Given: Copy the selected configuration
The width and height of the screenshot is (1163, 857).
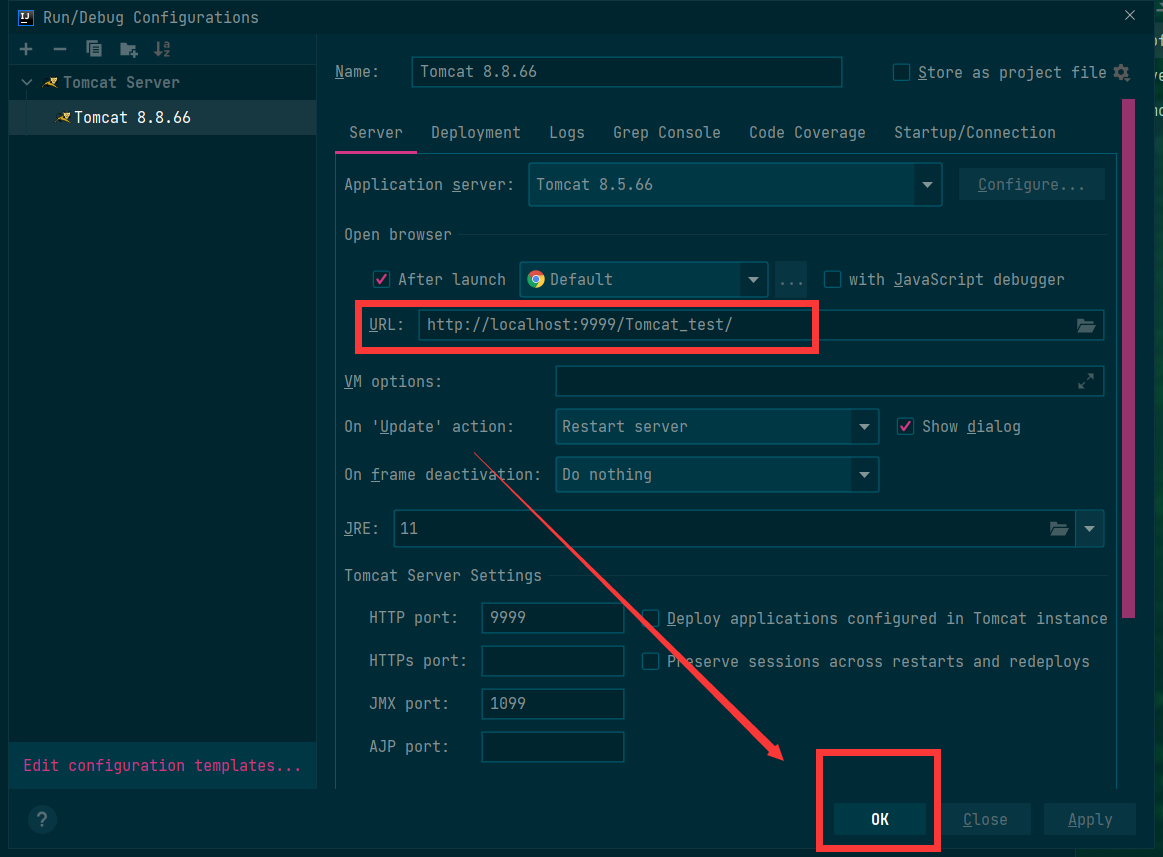Looking at the screenshot, I should click(x=93, y=49).
